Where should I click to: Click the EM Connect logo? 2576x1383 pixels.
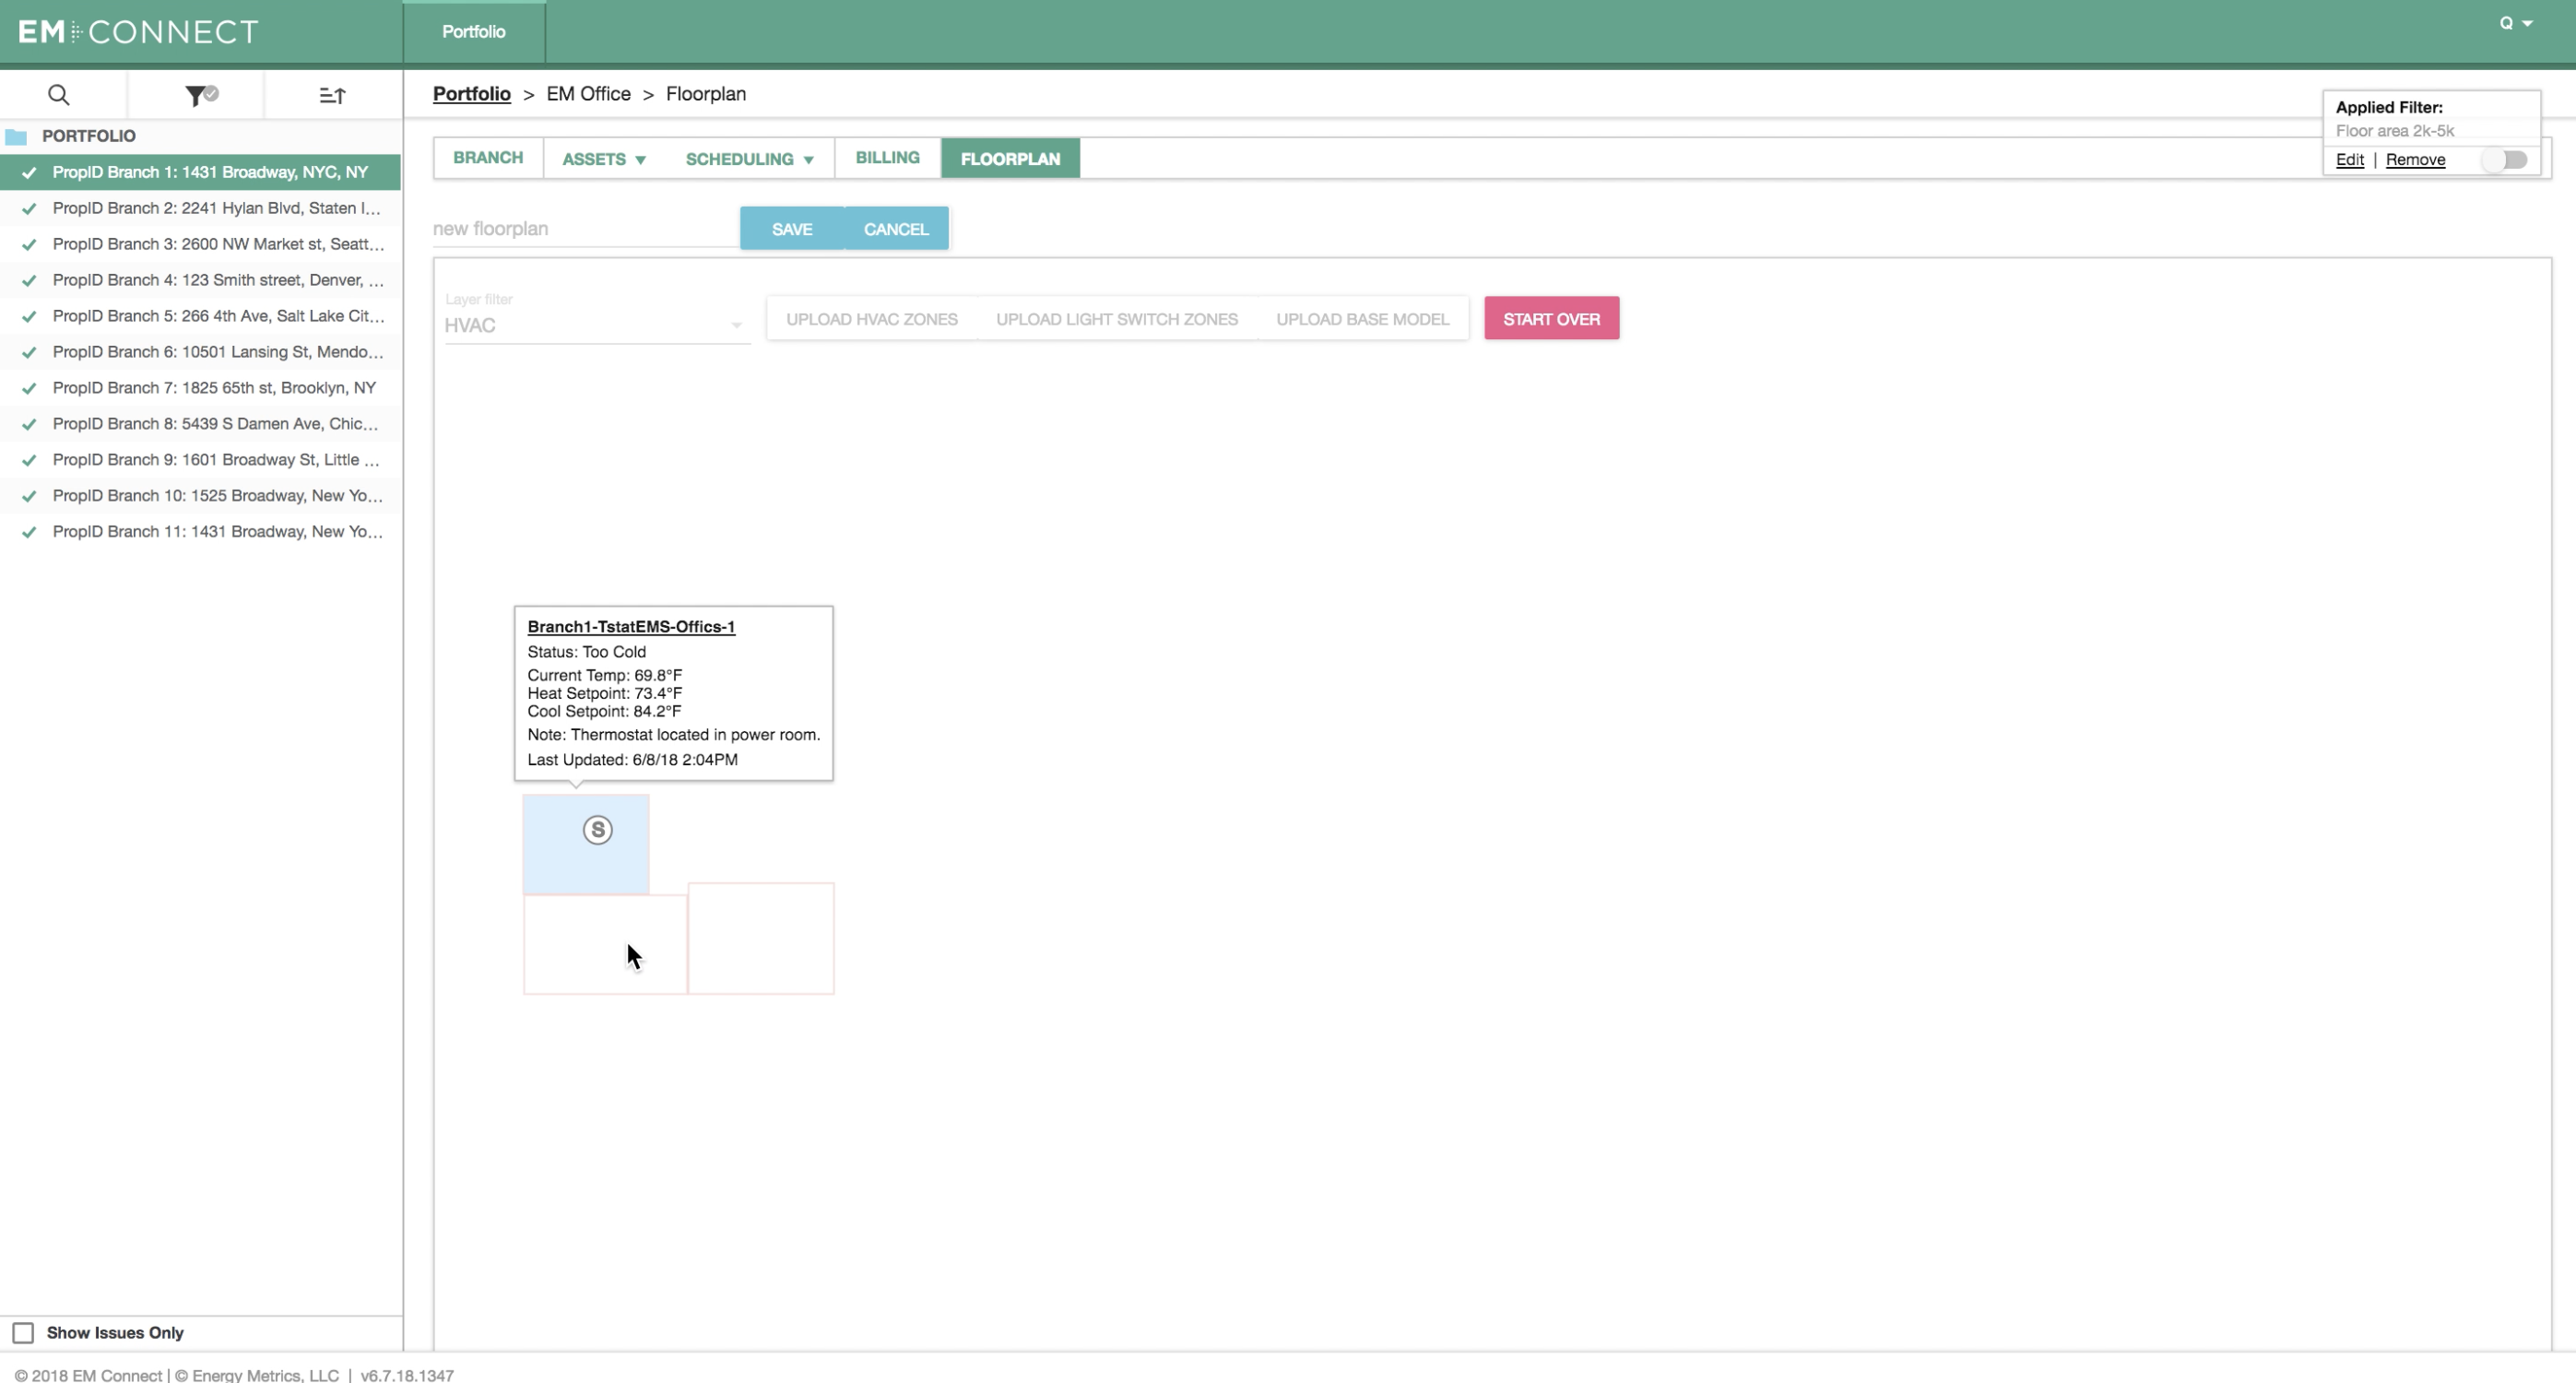click(x=138, y=32)
